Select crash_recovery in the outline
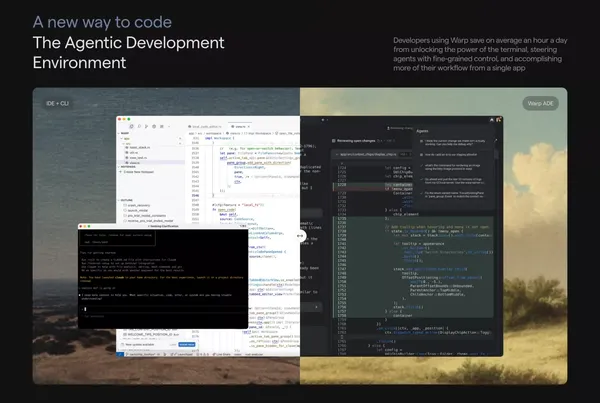This screenshot has height=403, width=600. coord(139,206)
